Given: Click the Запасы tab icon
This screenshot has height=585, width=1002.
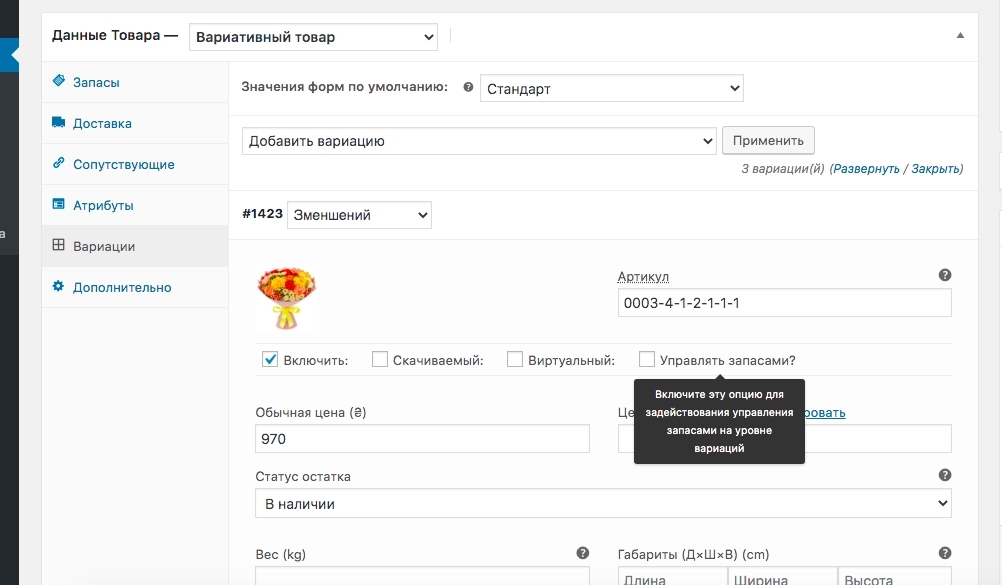Looking at the screenshot, I should [x=59, y=82].
